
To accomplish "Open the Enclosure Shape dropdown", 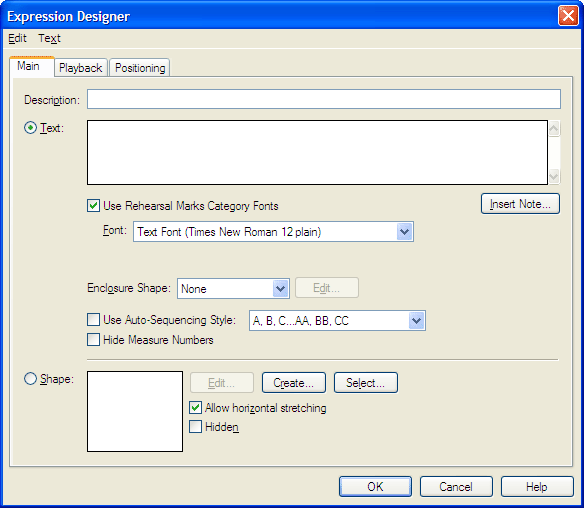I will (x=280, y=288).
